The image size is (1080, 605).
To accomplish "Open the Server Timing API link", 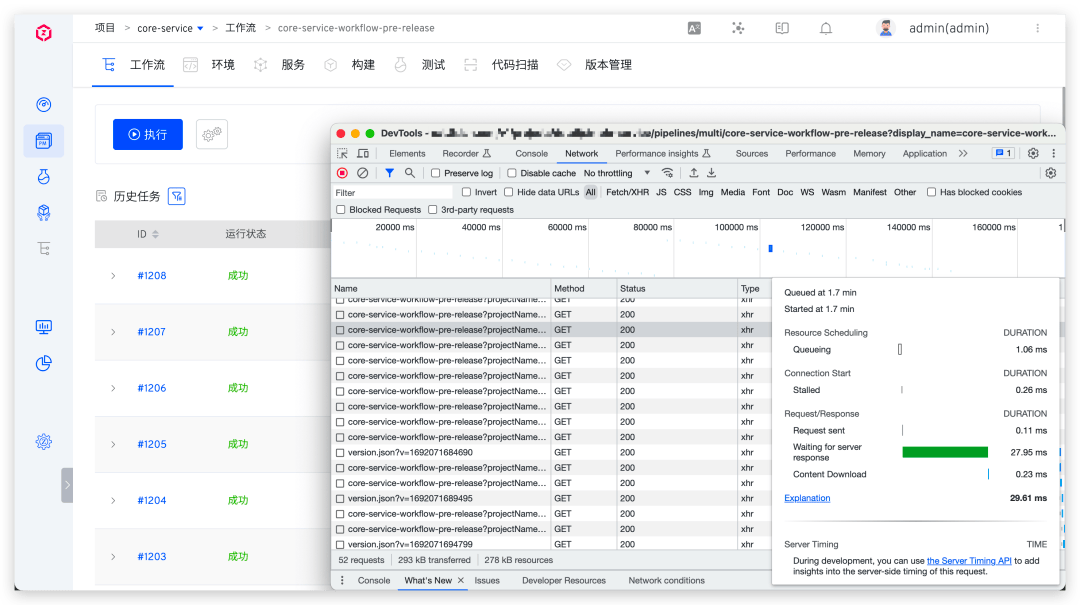I will coord(969,561).
